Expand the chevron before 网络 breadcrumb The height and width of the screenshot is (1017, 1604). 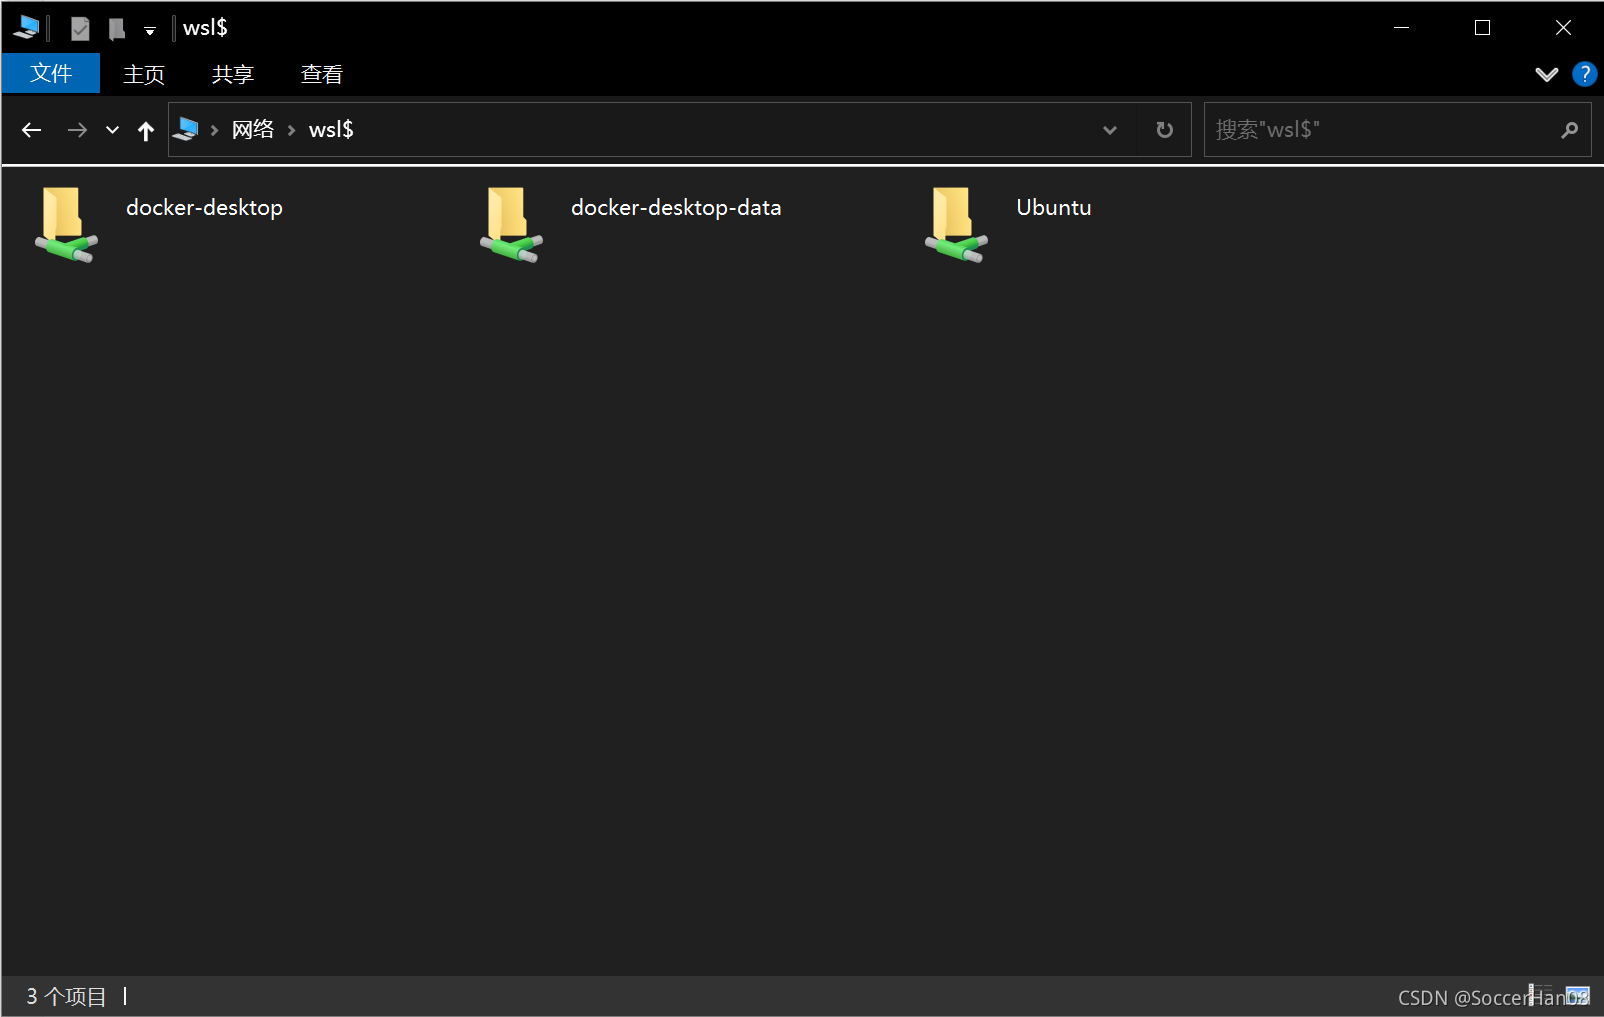214,130
